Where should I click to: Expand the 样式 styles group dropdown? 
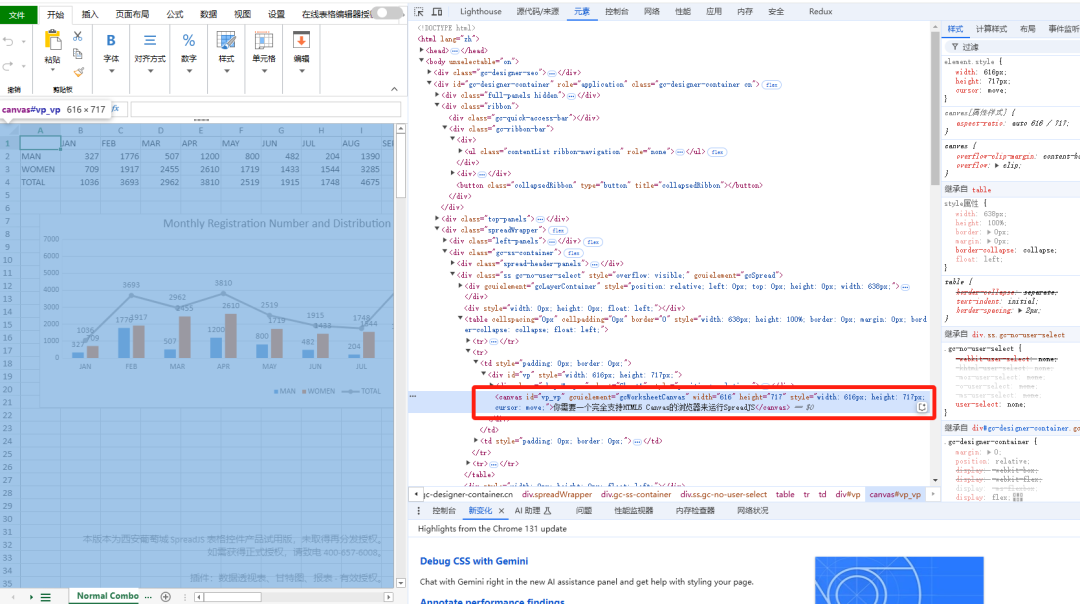pyautogui.click(x=226, y=70)
